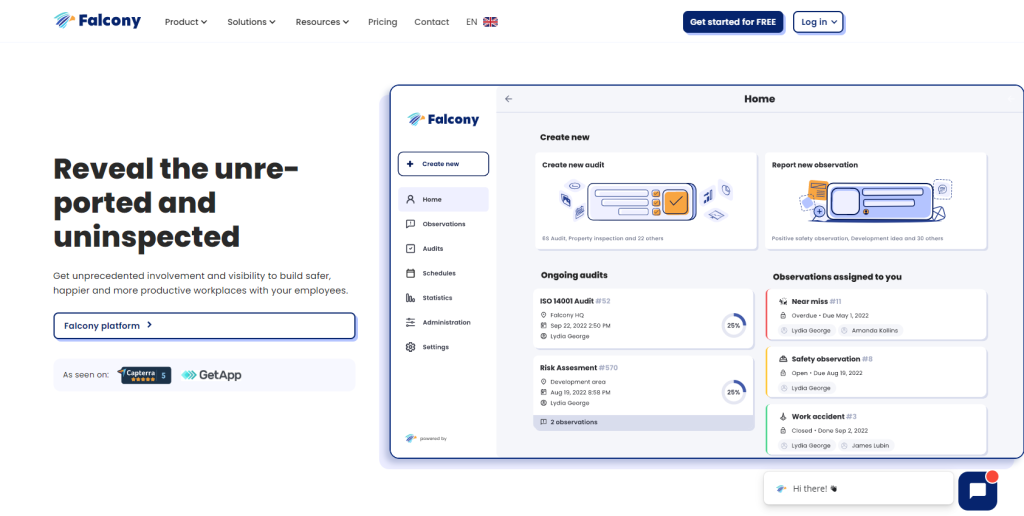
Task: Click the Near miss #11 title
Action: coord(816,302)
